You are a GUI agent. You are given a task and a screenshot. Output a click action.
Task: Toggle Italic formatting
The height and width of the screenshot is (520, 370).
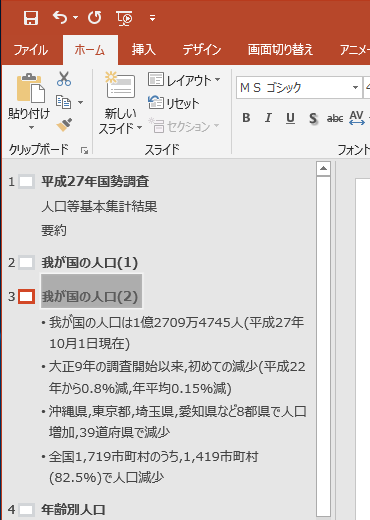tap(268, 118)
